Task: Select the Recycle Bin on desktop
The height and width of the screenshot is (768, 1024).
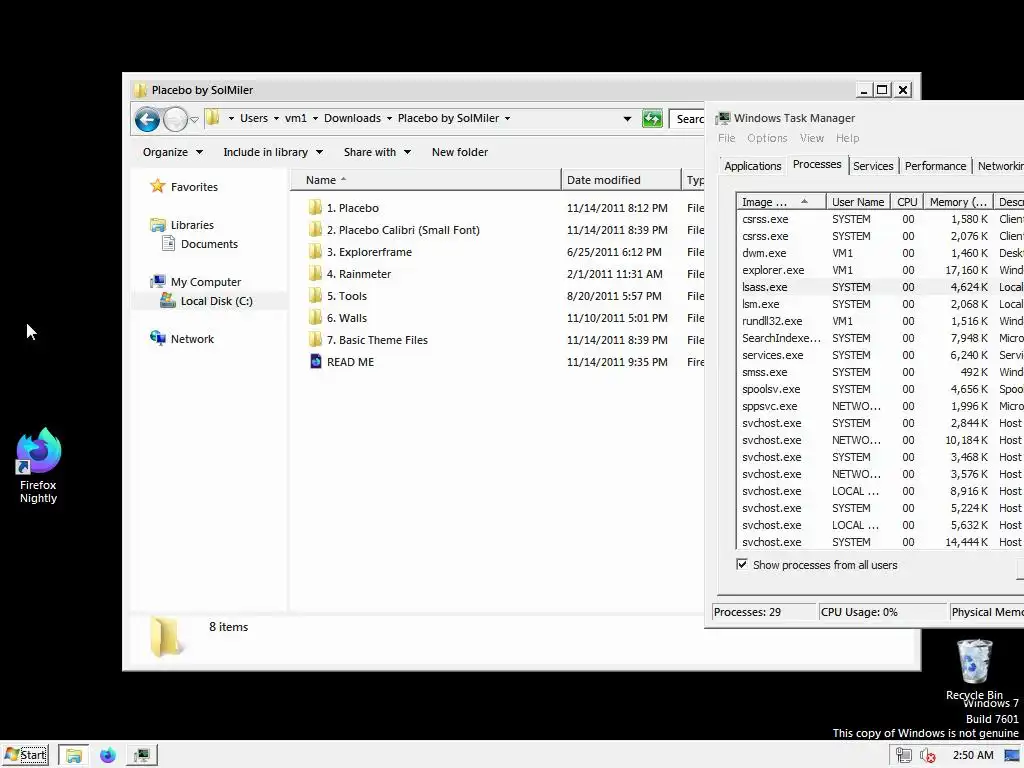Action: tap(974, 669)
